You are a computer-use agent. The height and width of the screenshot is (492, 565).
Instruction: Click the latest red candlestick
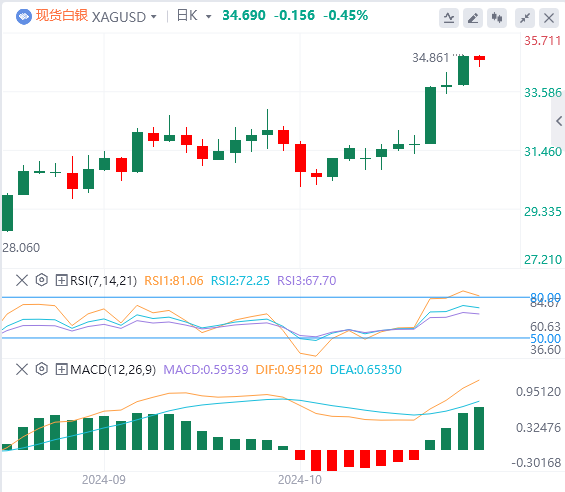coord(479,58)
